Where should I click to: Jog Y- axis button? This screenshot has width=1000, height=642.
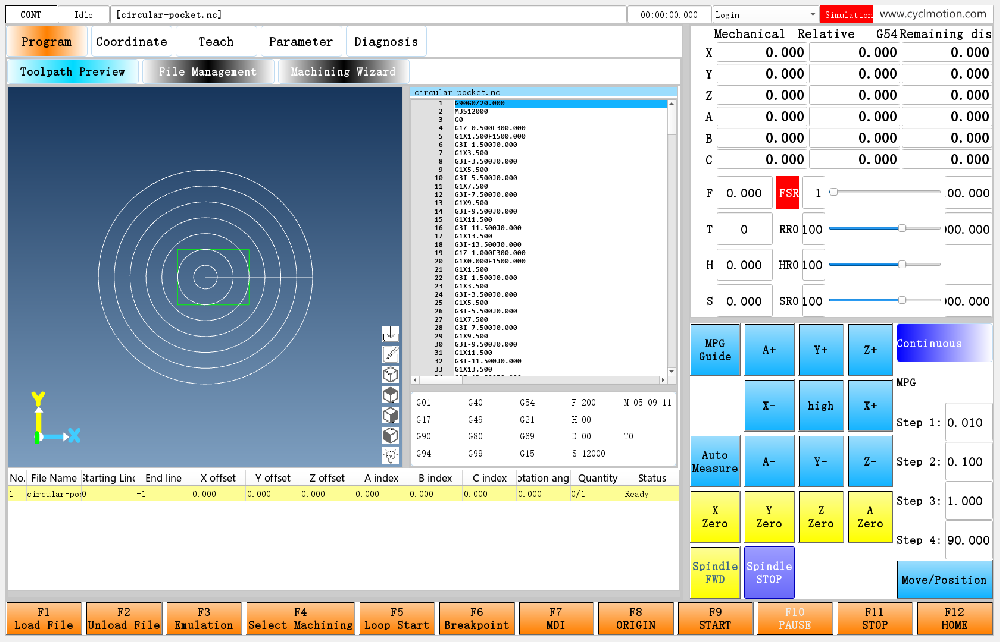point(820,461)
